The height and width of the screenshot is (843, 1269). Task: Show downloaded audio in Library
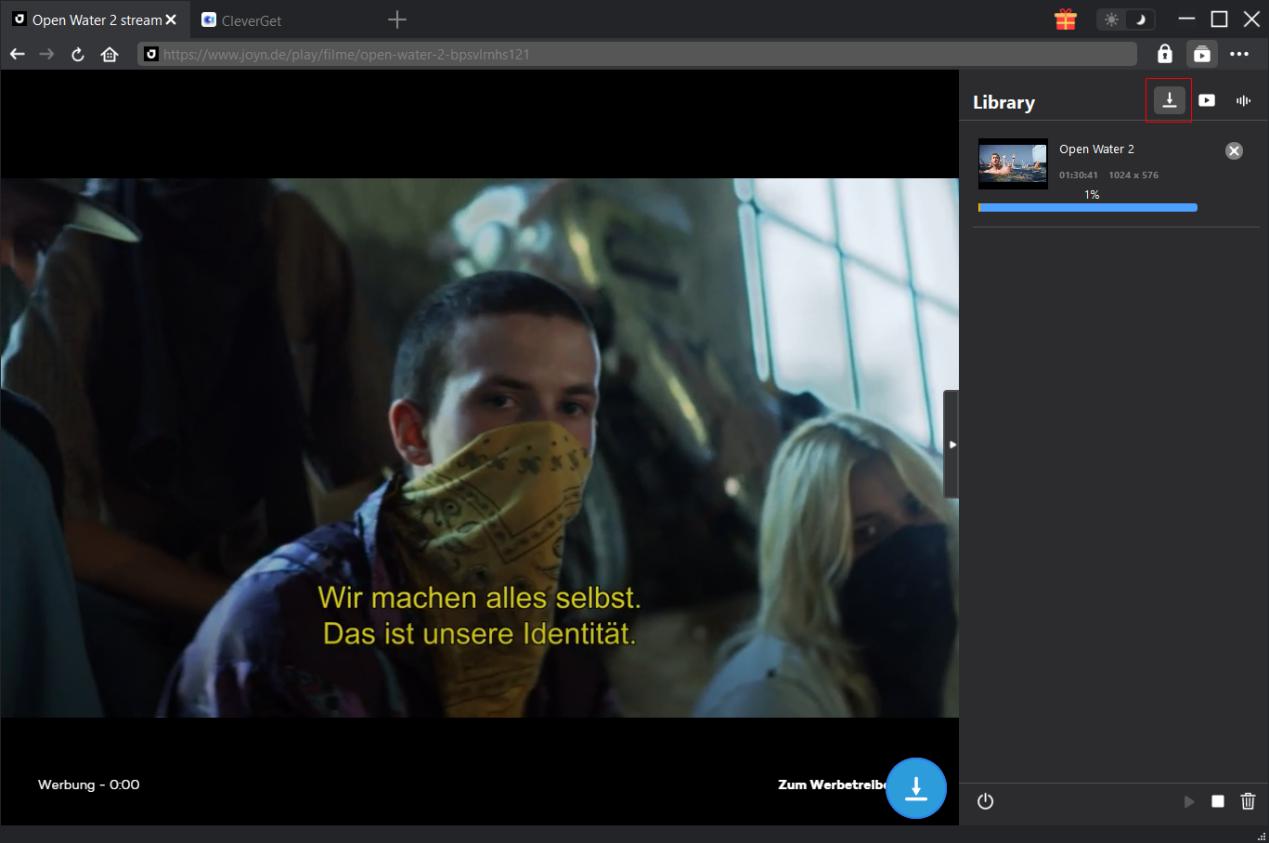pos(1243,100)
